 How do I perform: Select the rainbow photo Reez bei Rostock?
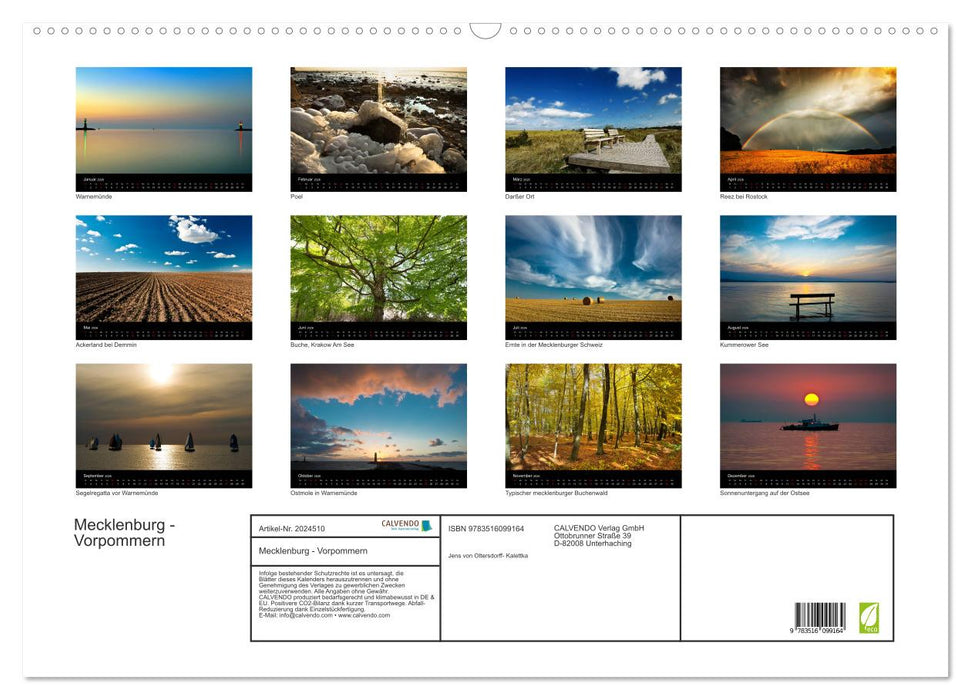pos(807,122)
